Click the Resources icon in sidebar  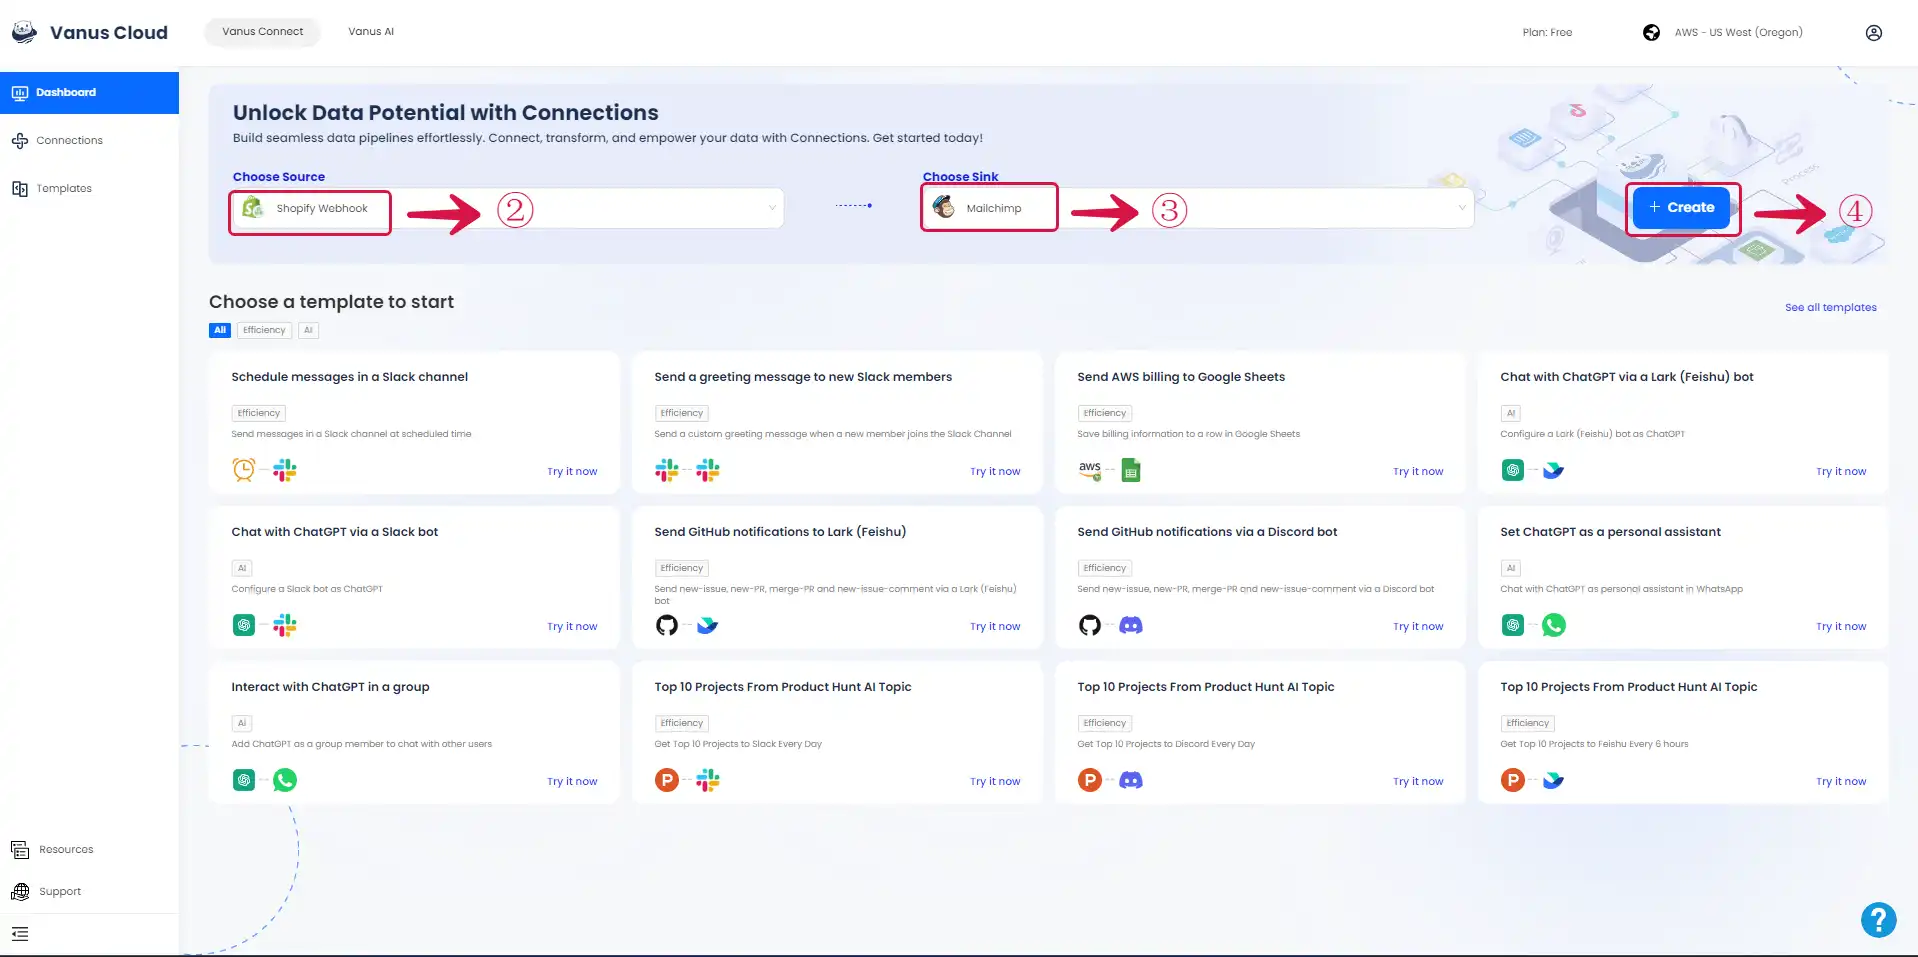click(x=20, y=849)
